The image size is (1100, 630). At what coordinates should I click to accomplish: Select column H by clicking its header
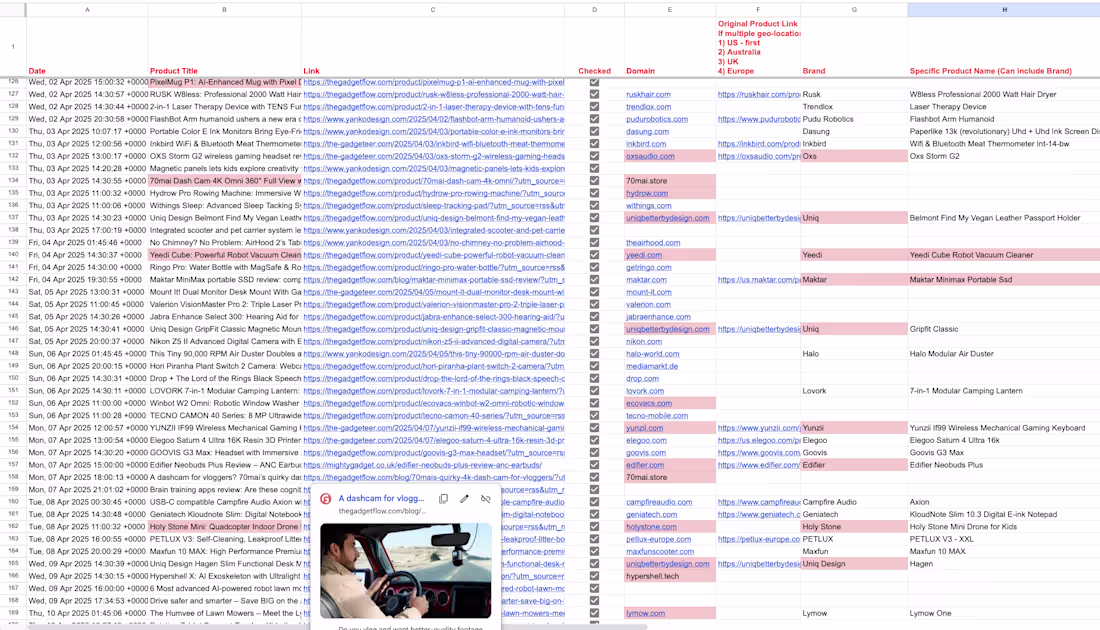[1005, 9]
